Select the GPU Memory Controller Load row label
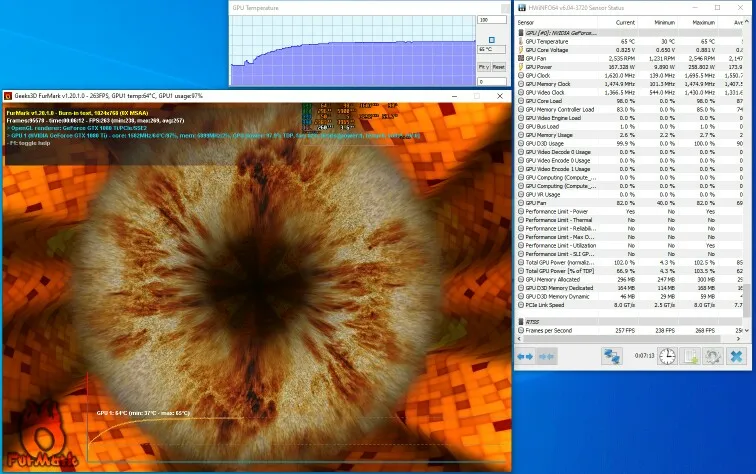 click(x=560, y=110)
